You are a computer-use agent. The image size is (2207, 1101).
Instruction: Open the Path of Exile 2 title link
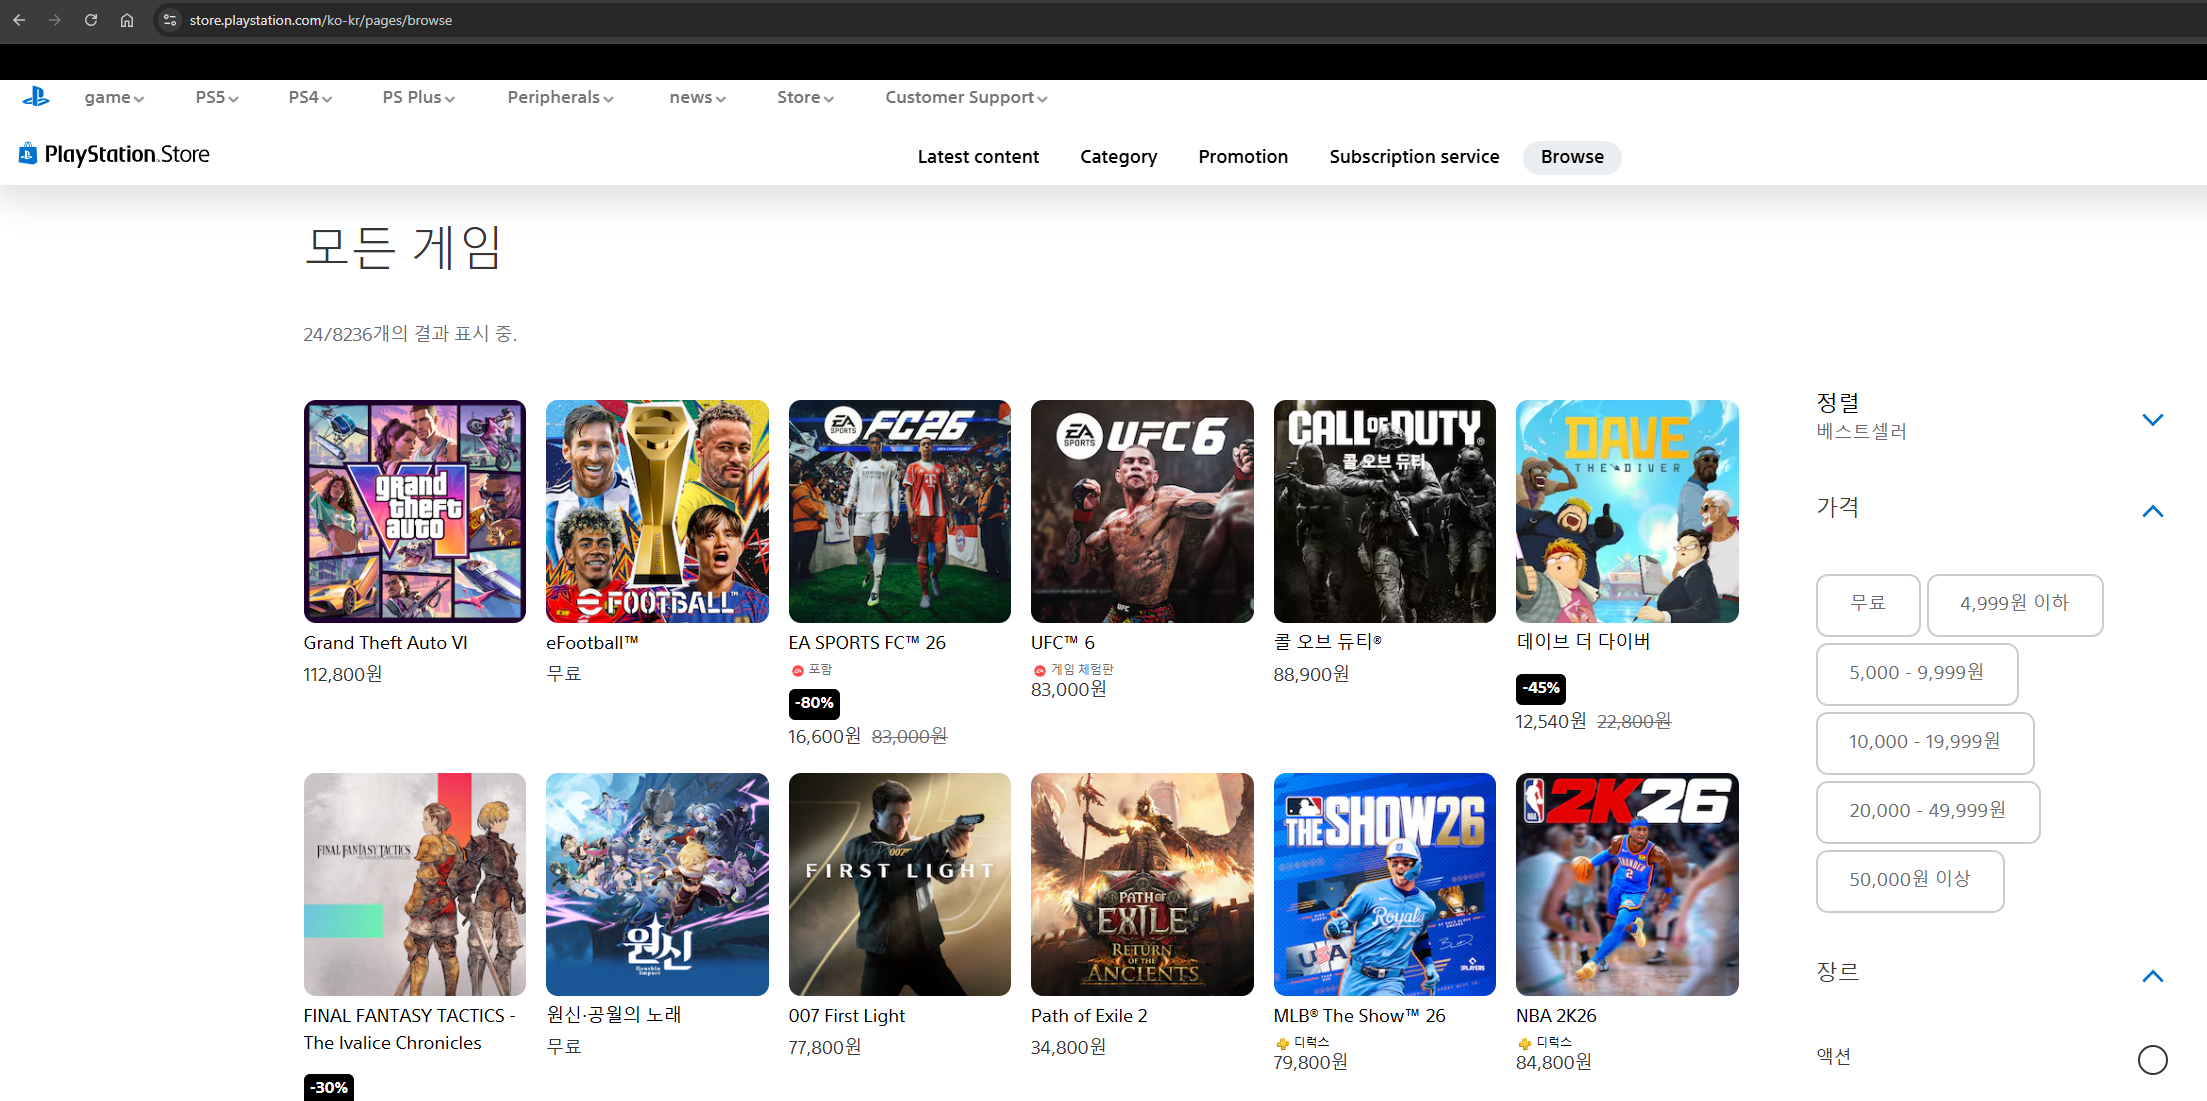[x=1089, y=1016]
